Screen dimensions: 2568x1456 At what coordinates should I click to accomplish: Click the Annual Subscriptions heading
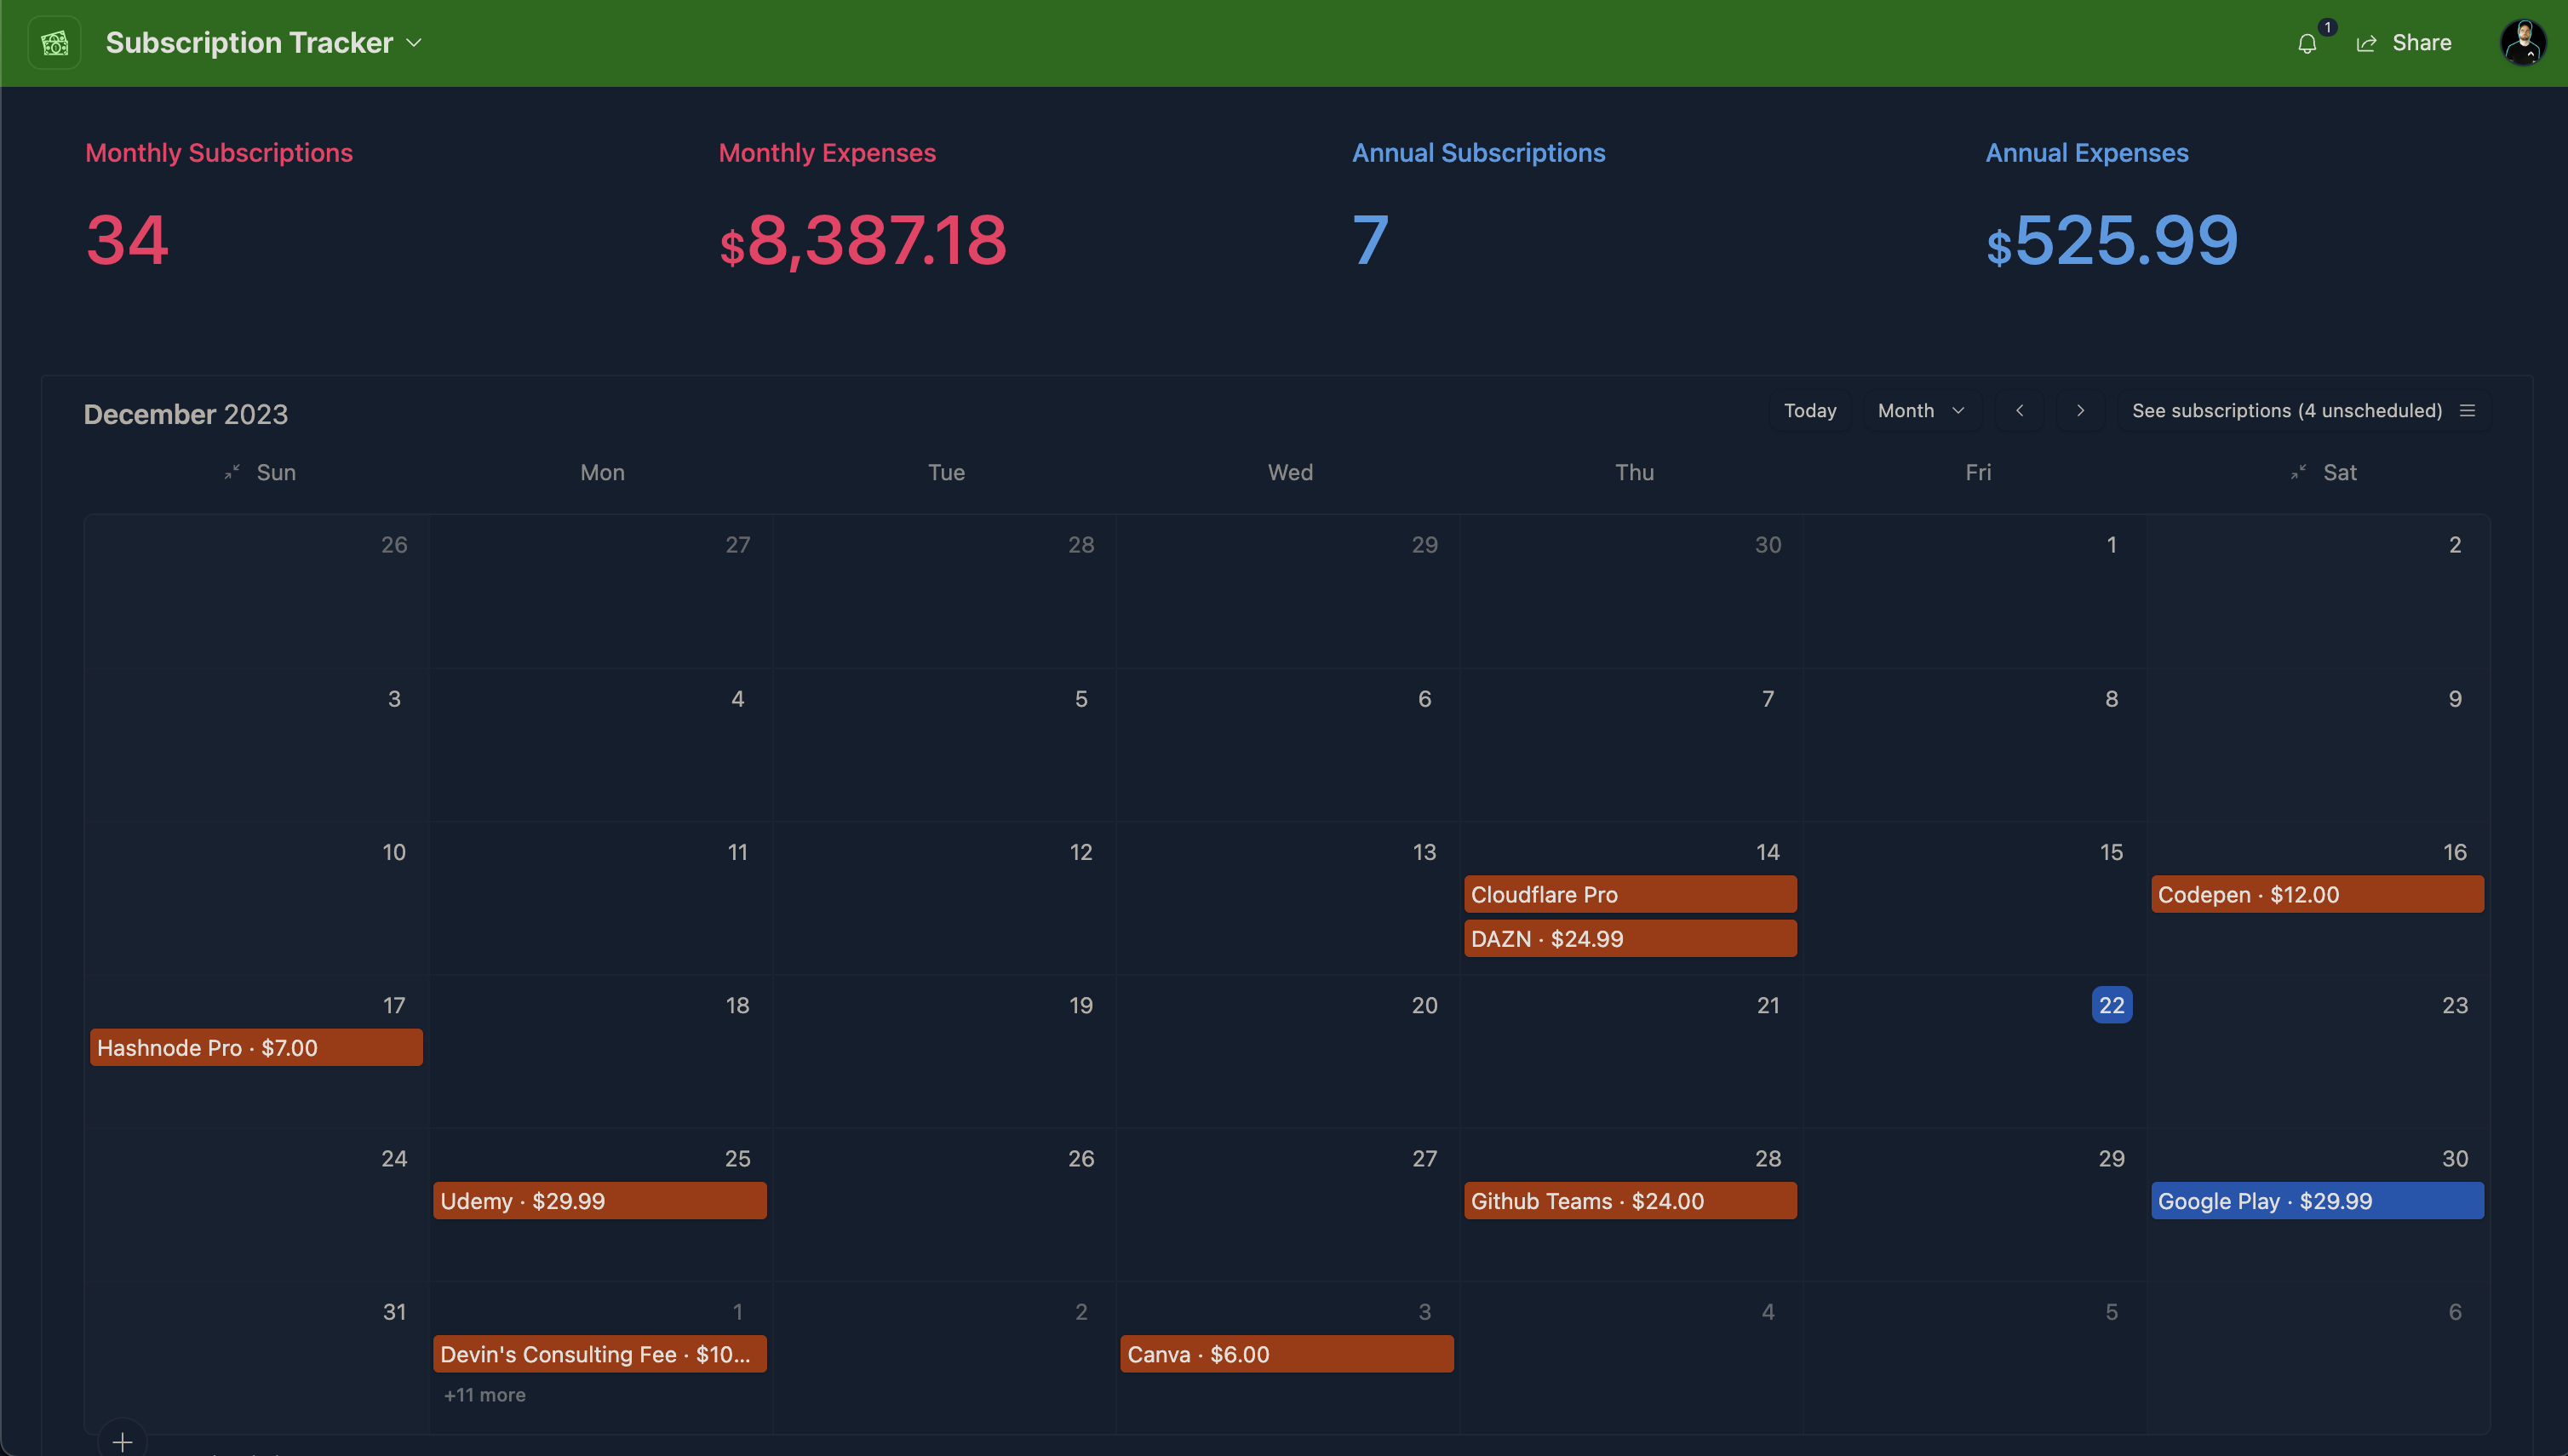[x=1478, y=153]
